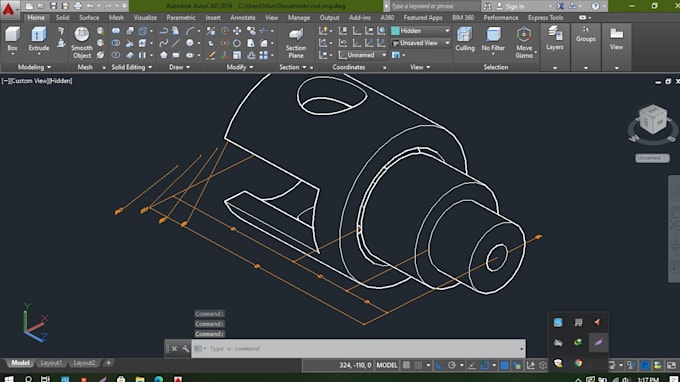Open the Layers panel button

555,38
